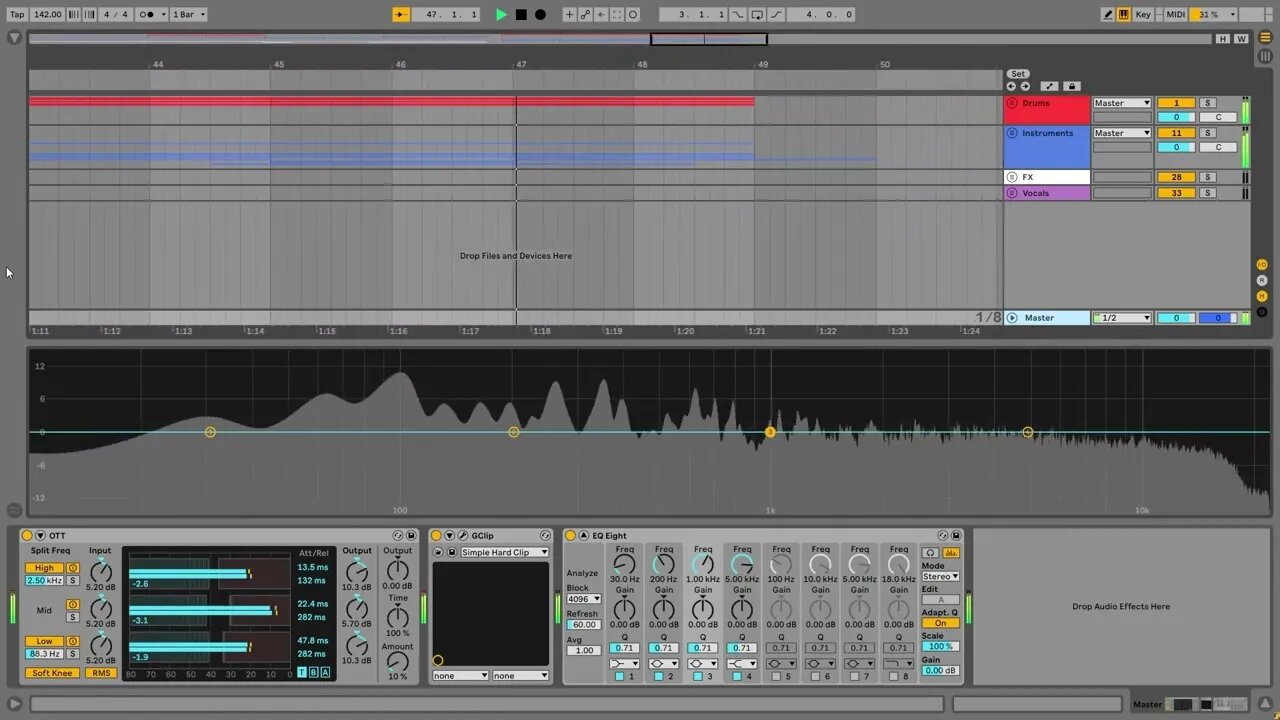Click the automation mode icon beside the lock

(x=1049, y=86)
